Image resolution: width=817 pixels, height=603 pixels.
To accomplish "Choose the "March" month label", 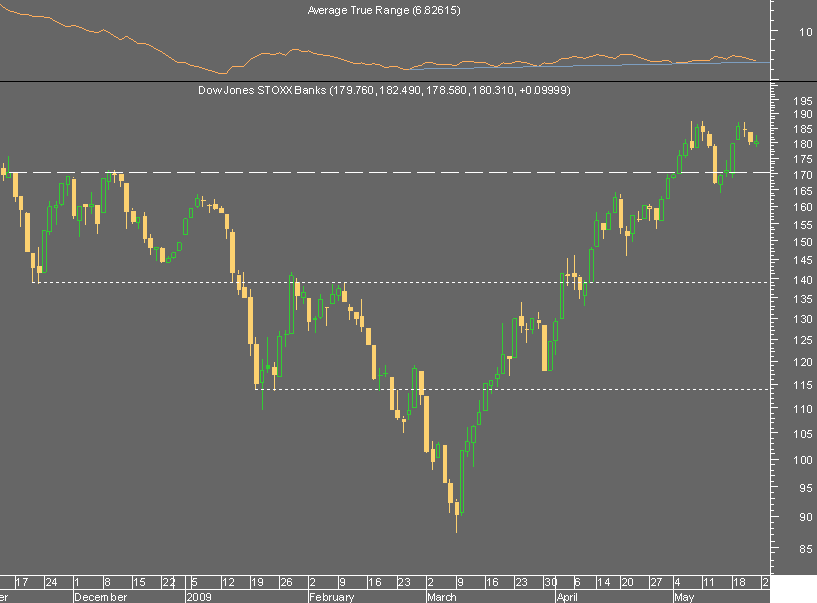I will [442, 597].
